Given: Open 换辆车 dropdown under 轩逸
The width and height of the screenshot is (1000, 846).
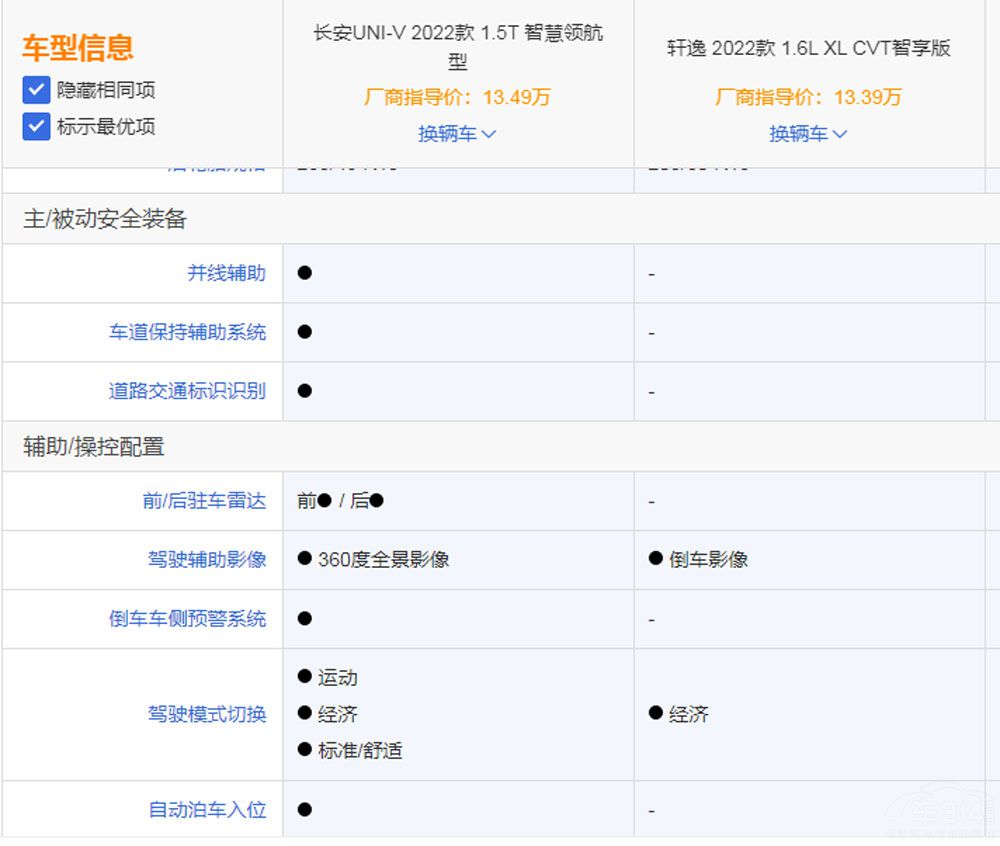Looking at the screenshot, I should coord(808,131).
